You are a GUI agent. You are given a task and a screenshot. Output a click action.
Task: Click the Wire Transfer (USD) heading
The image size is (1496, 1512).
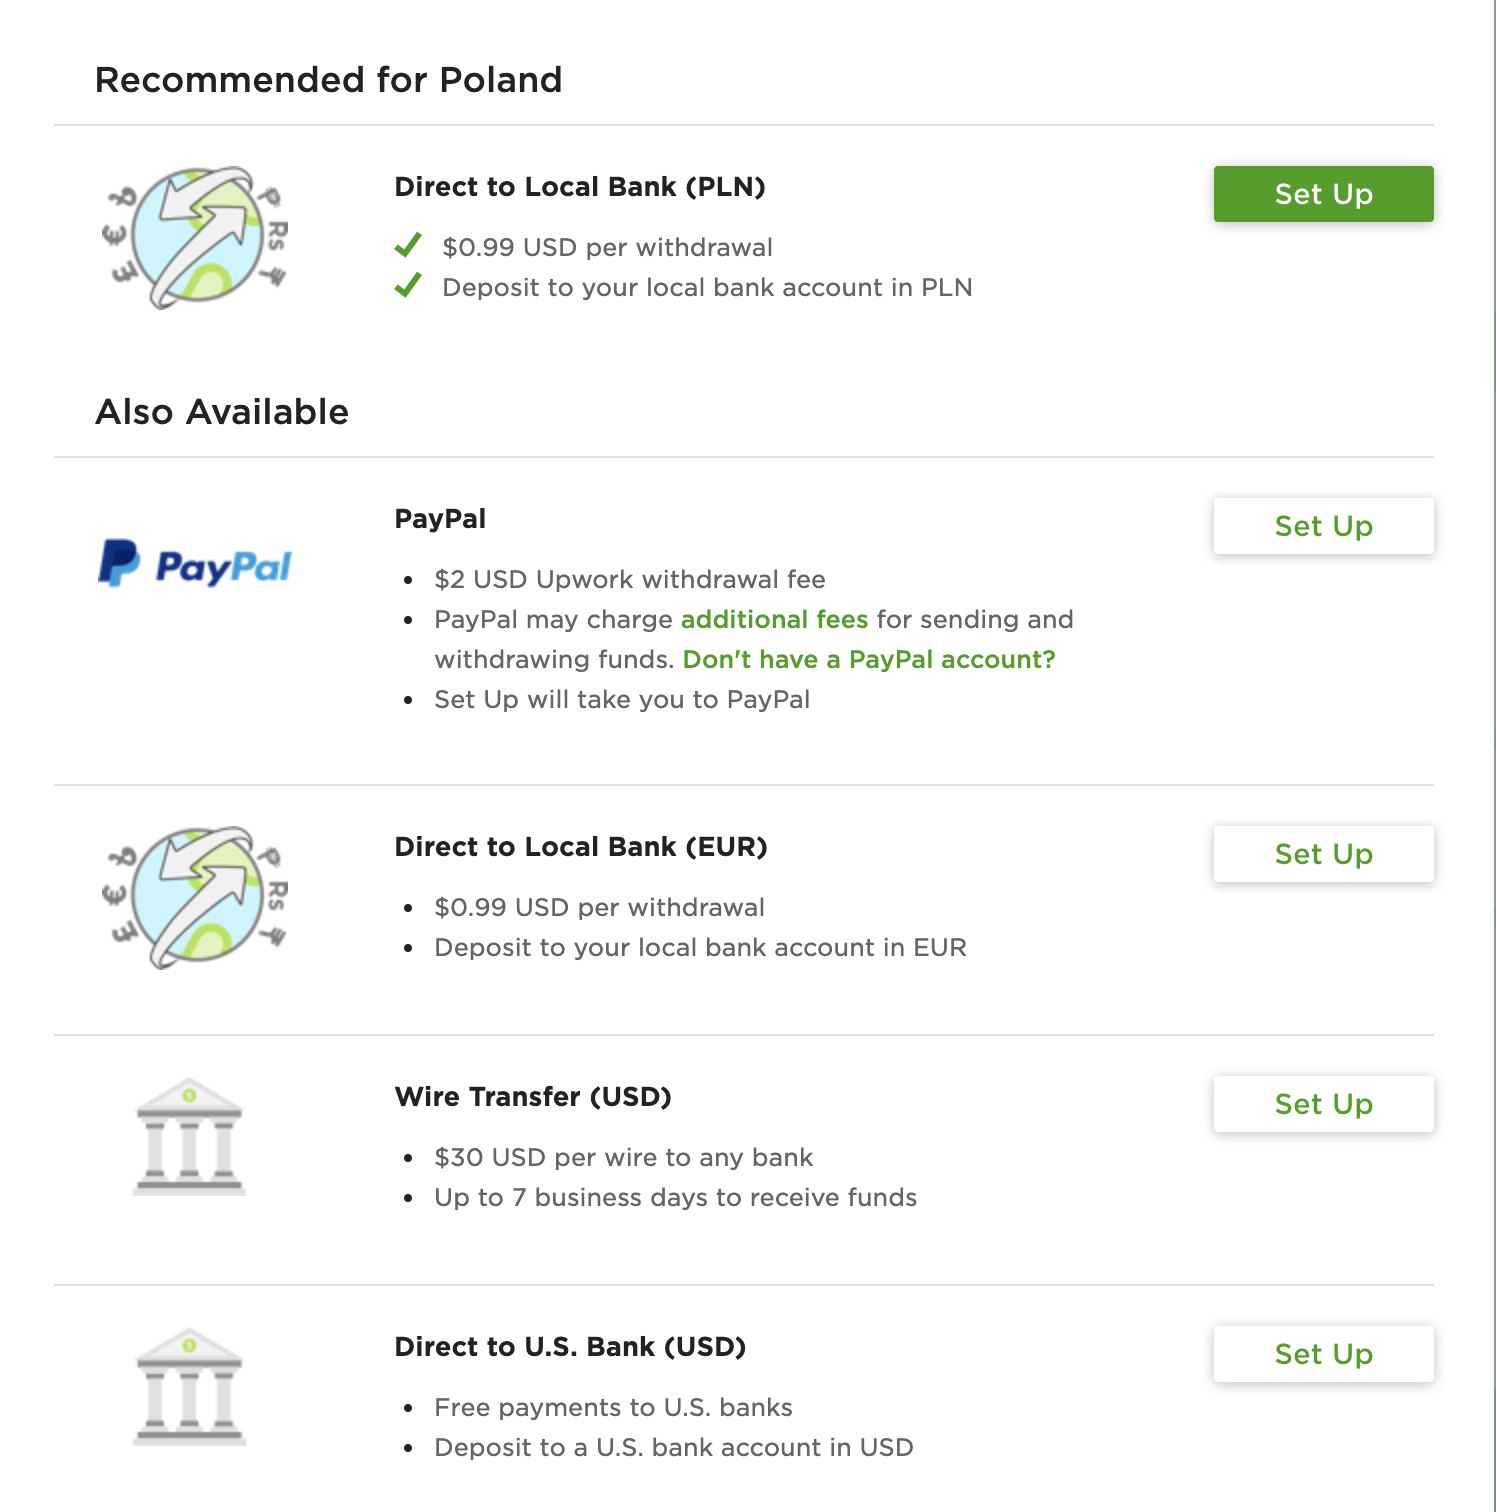[533, 1097]
